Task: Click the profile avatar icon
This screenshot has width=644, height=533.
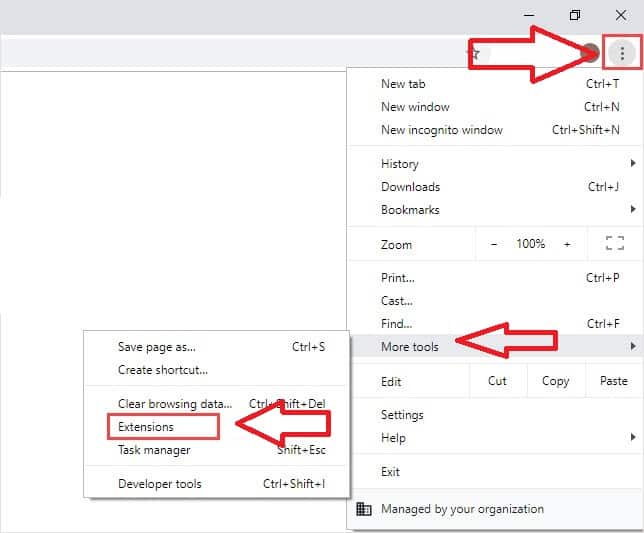Action: point(591,53)
